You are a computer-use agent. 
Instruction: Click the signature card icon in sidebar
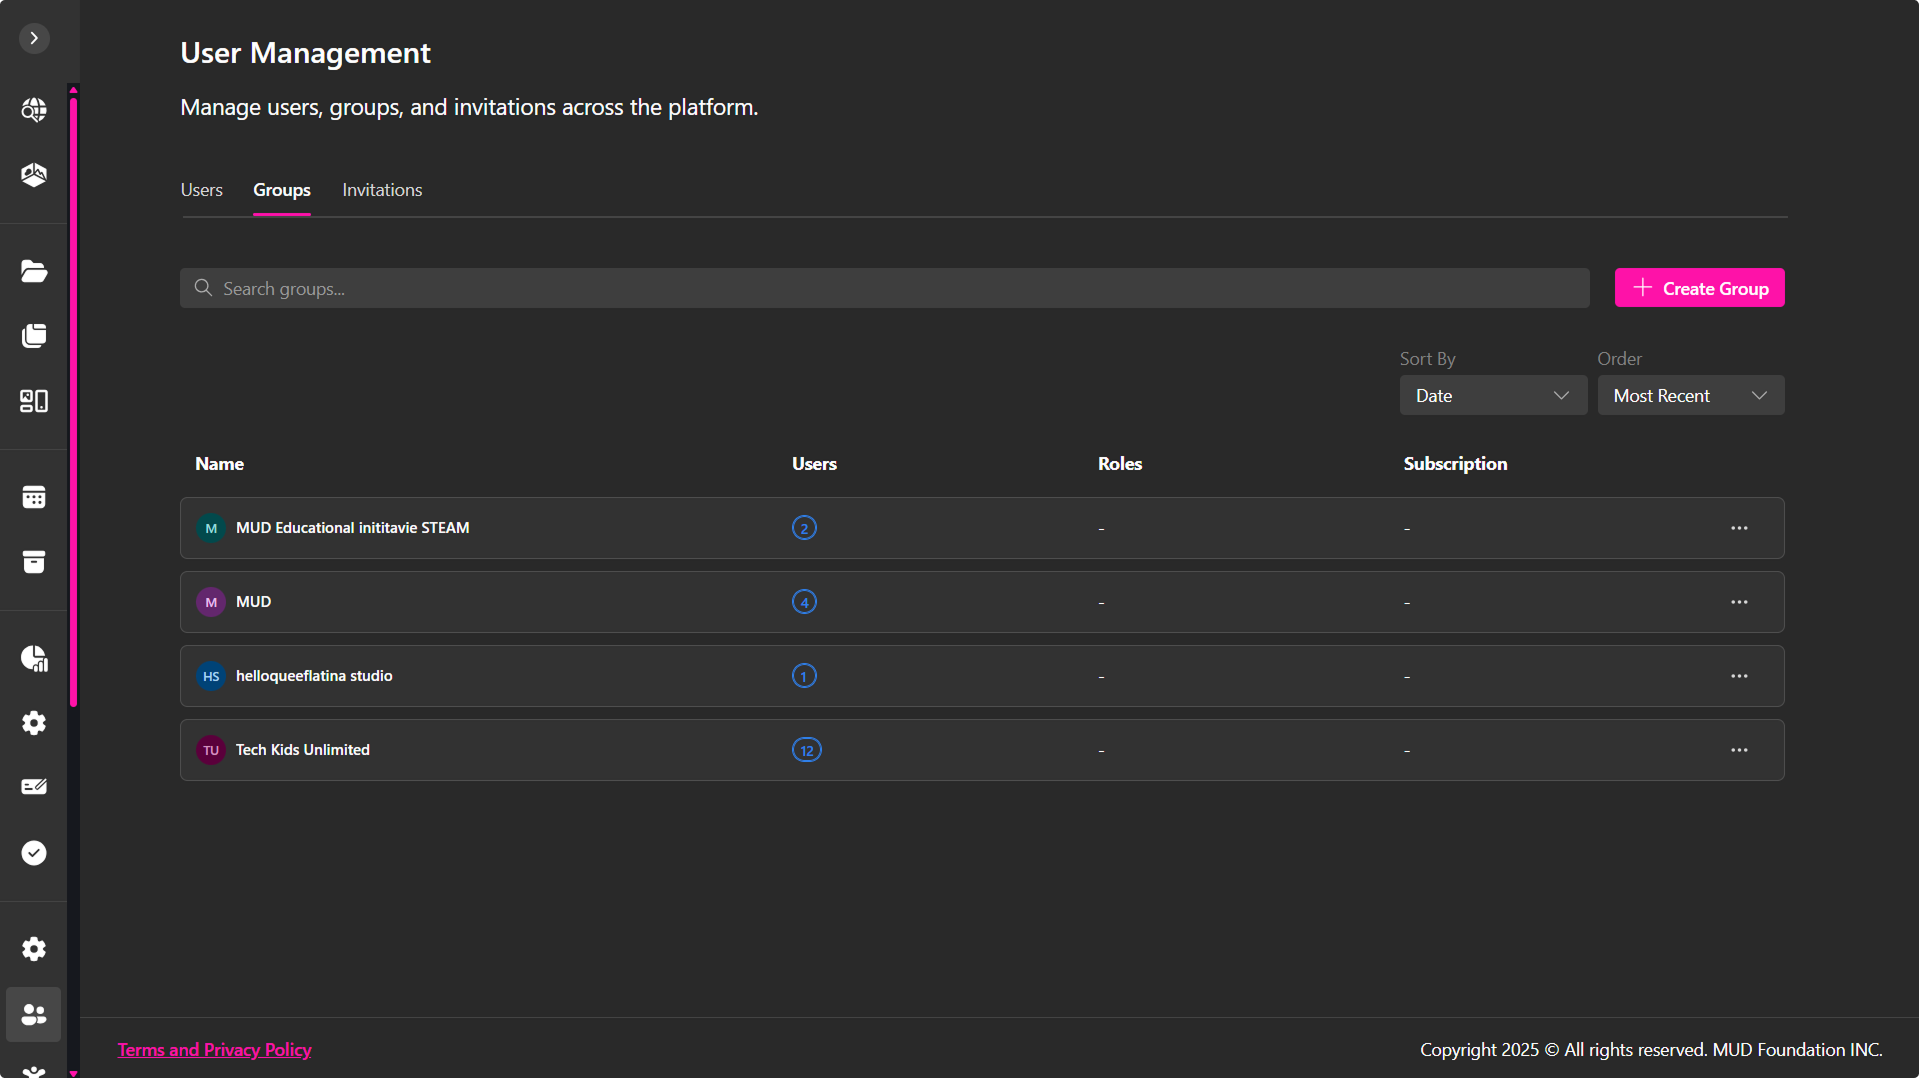tap(34, 787)
